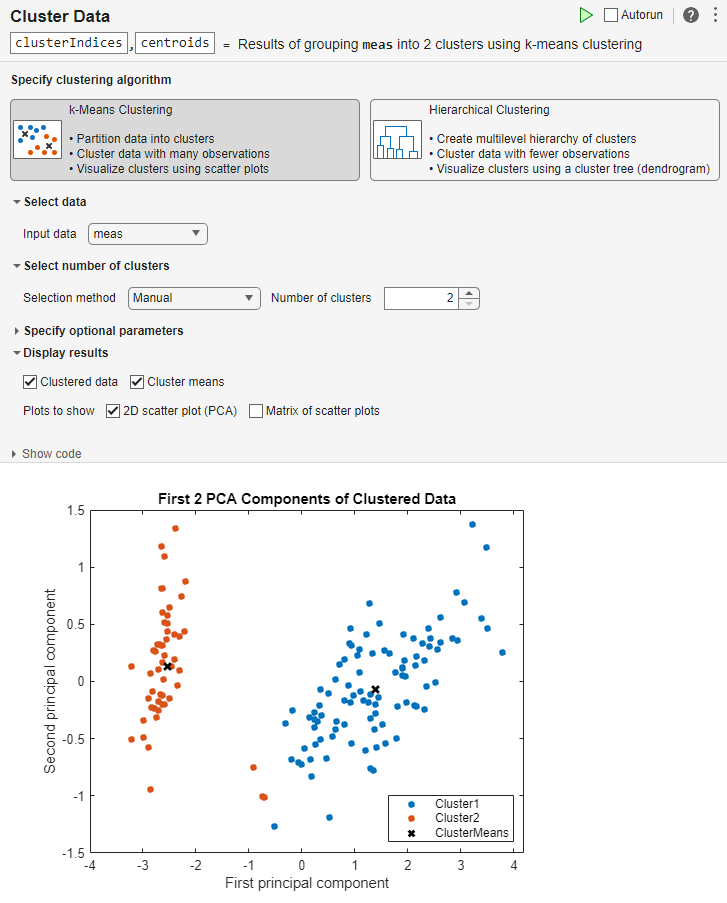Screen dimensions: 727x903
Task: Enable Matrix of scatter plots
Action: coord(256,410)
